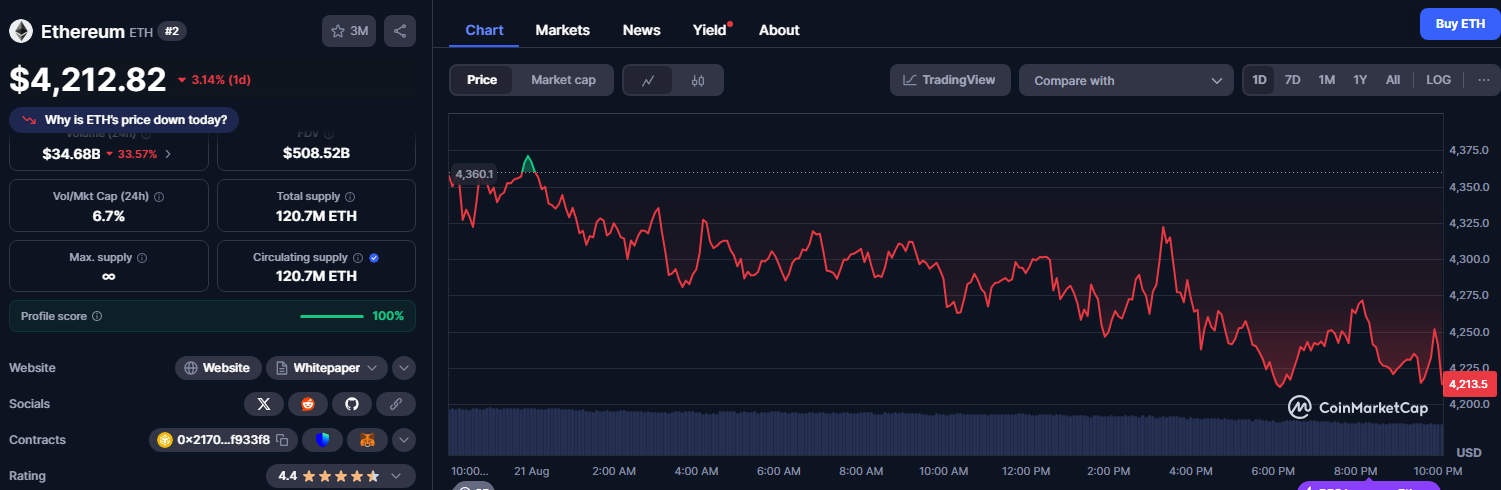Click the Ethereum logo icon
Image resolution: width=1501 pixels, height=490 pixels.
tap(21, 32)
